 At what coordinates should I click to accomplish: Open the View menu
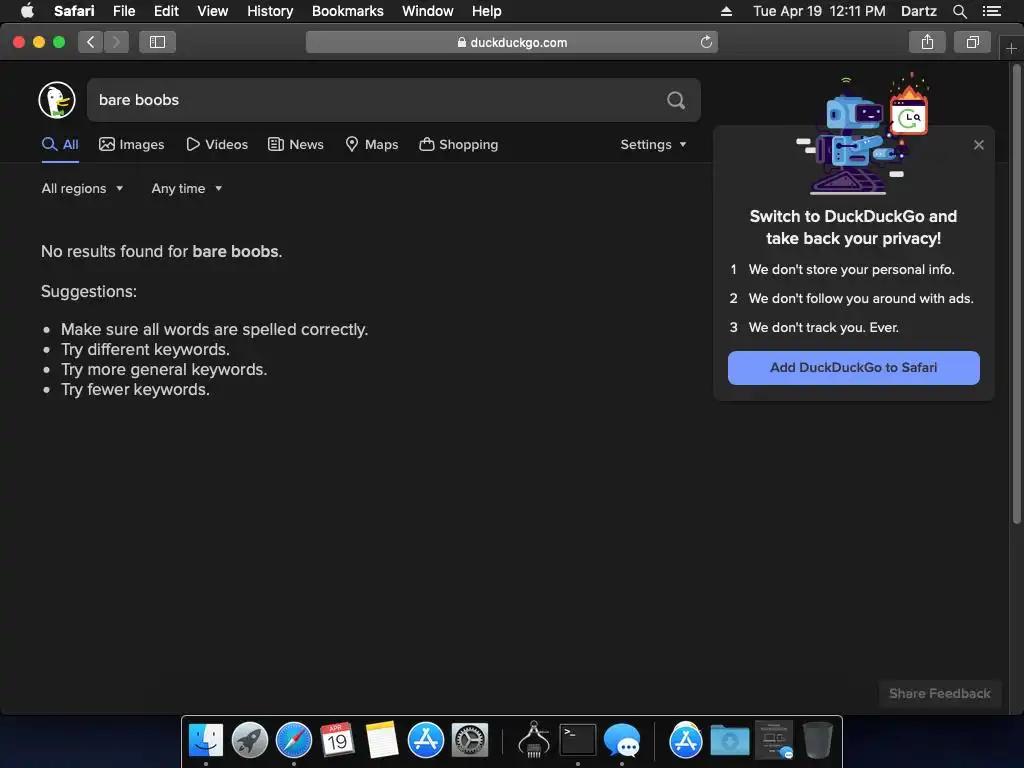point(213,11)
